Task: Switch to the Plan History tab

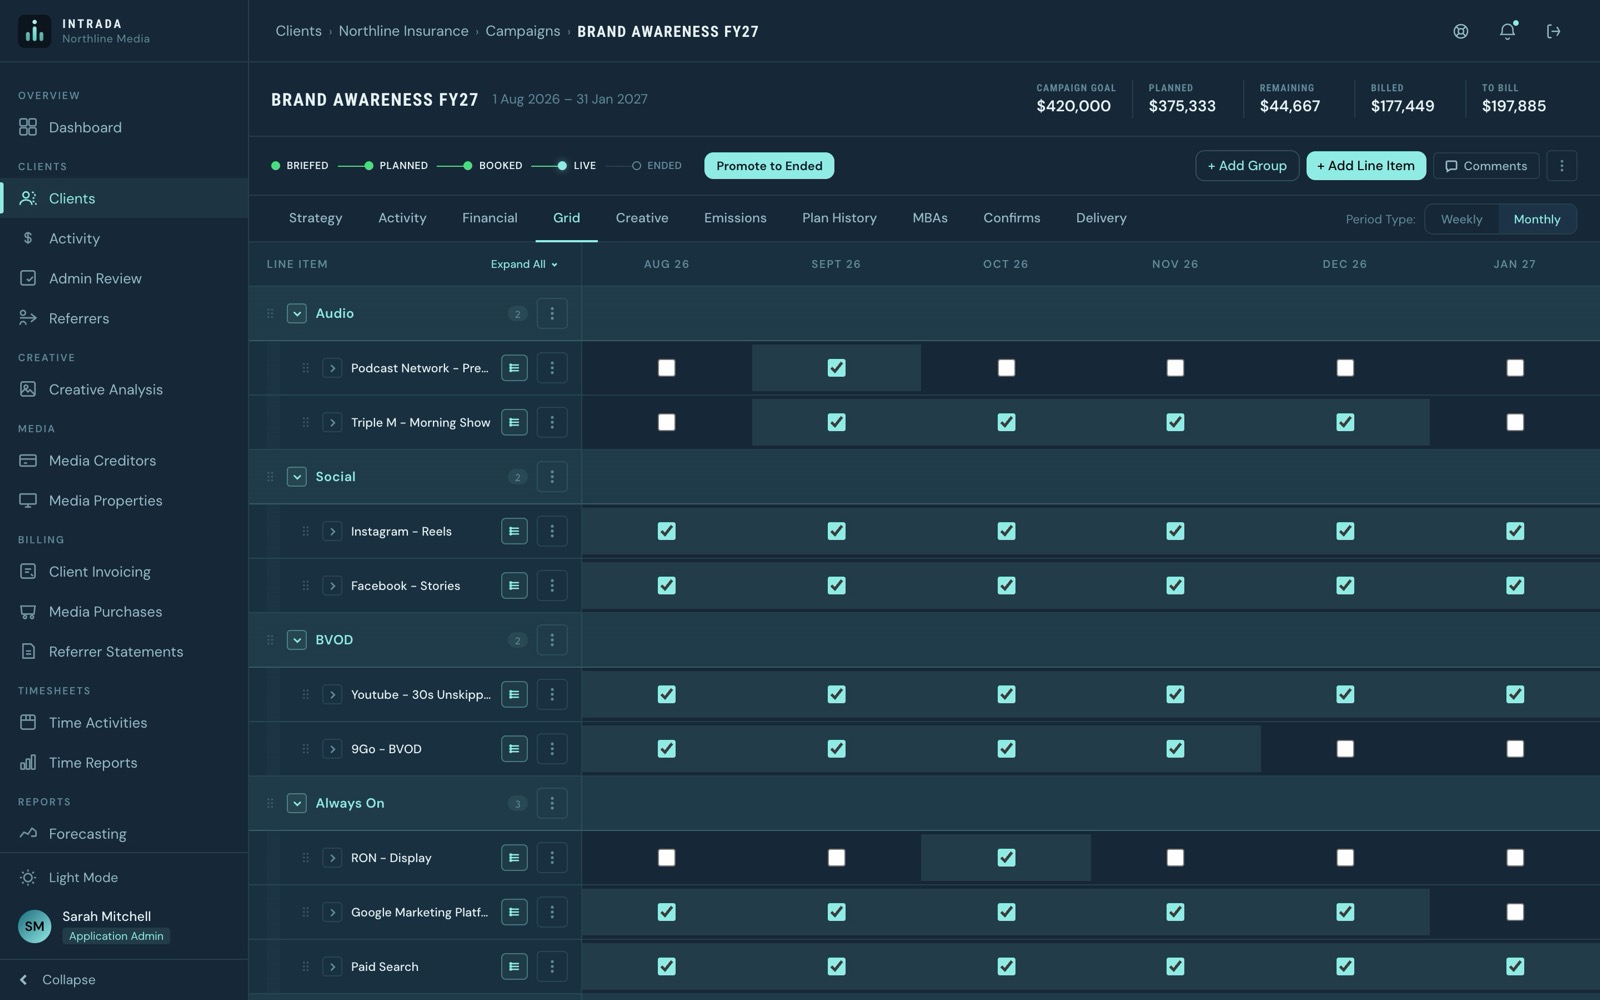Action: (839, 218)
